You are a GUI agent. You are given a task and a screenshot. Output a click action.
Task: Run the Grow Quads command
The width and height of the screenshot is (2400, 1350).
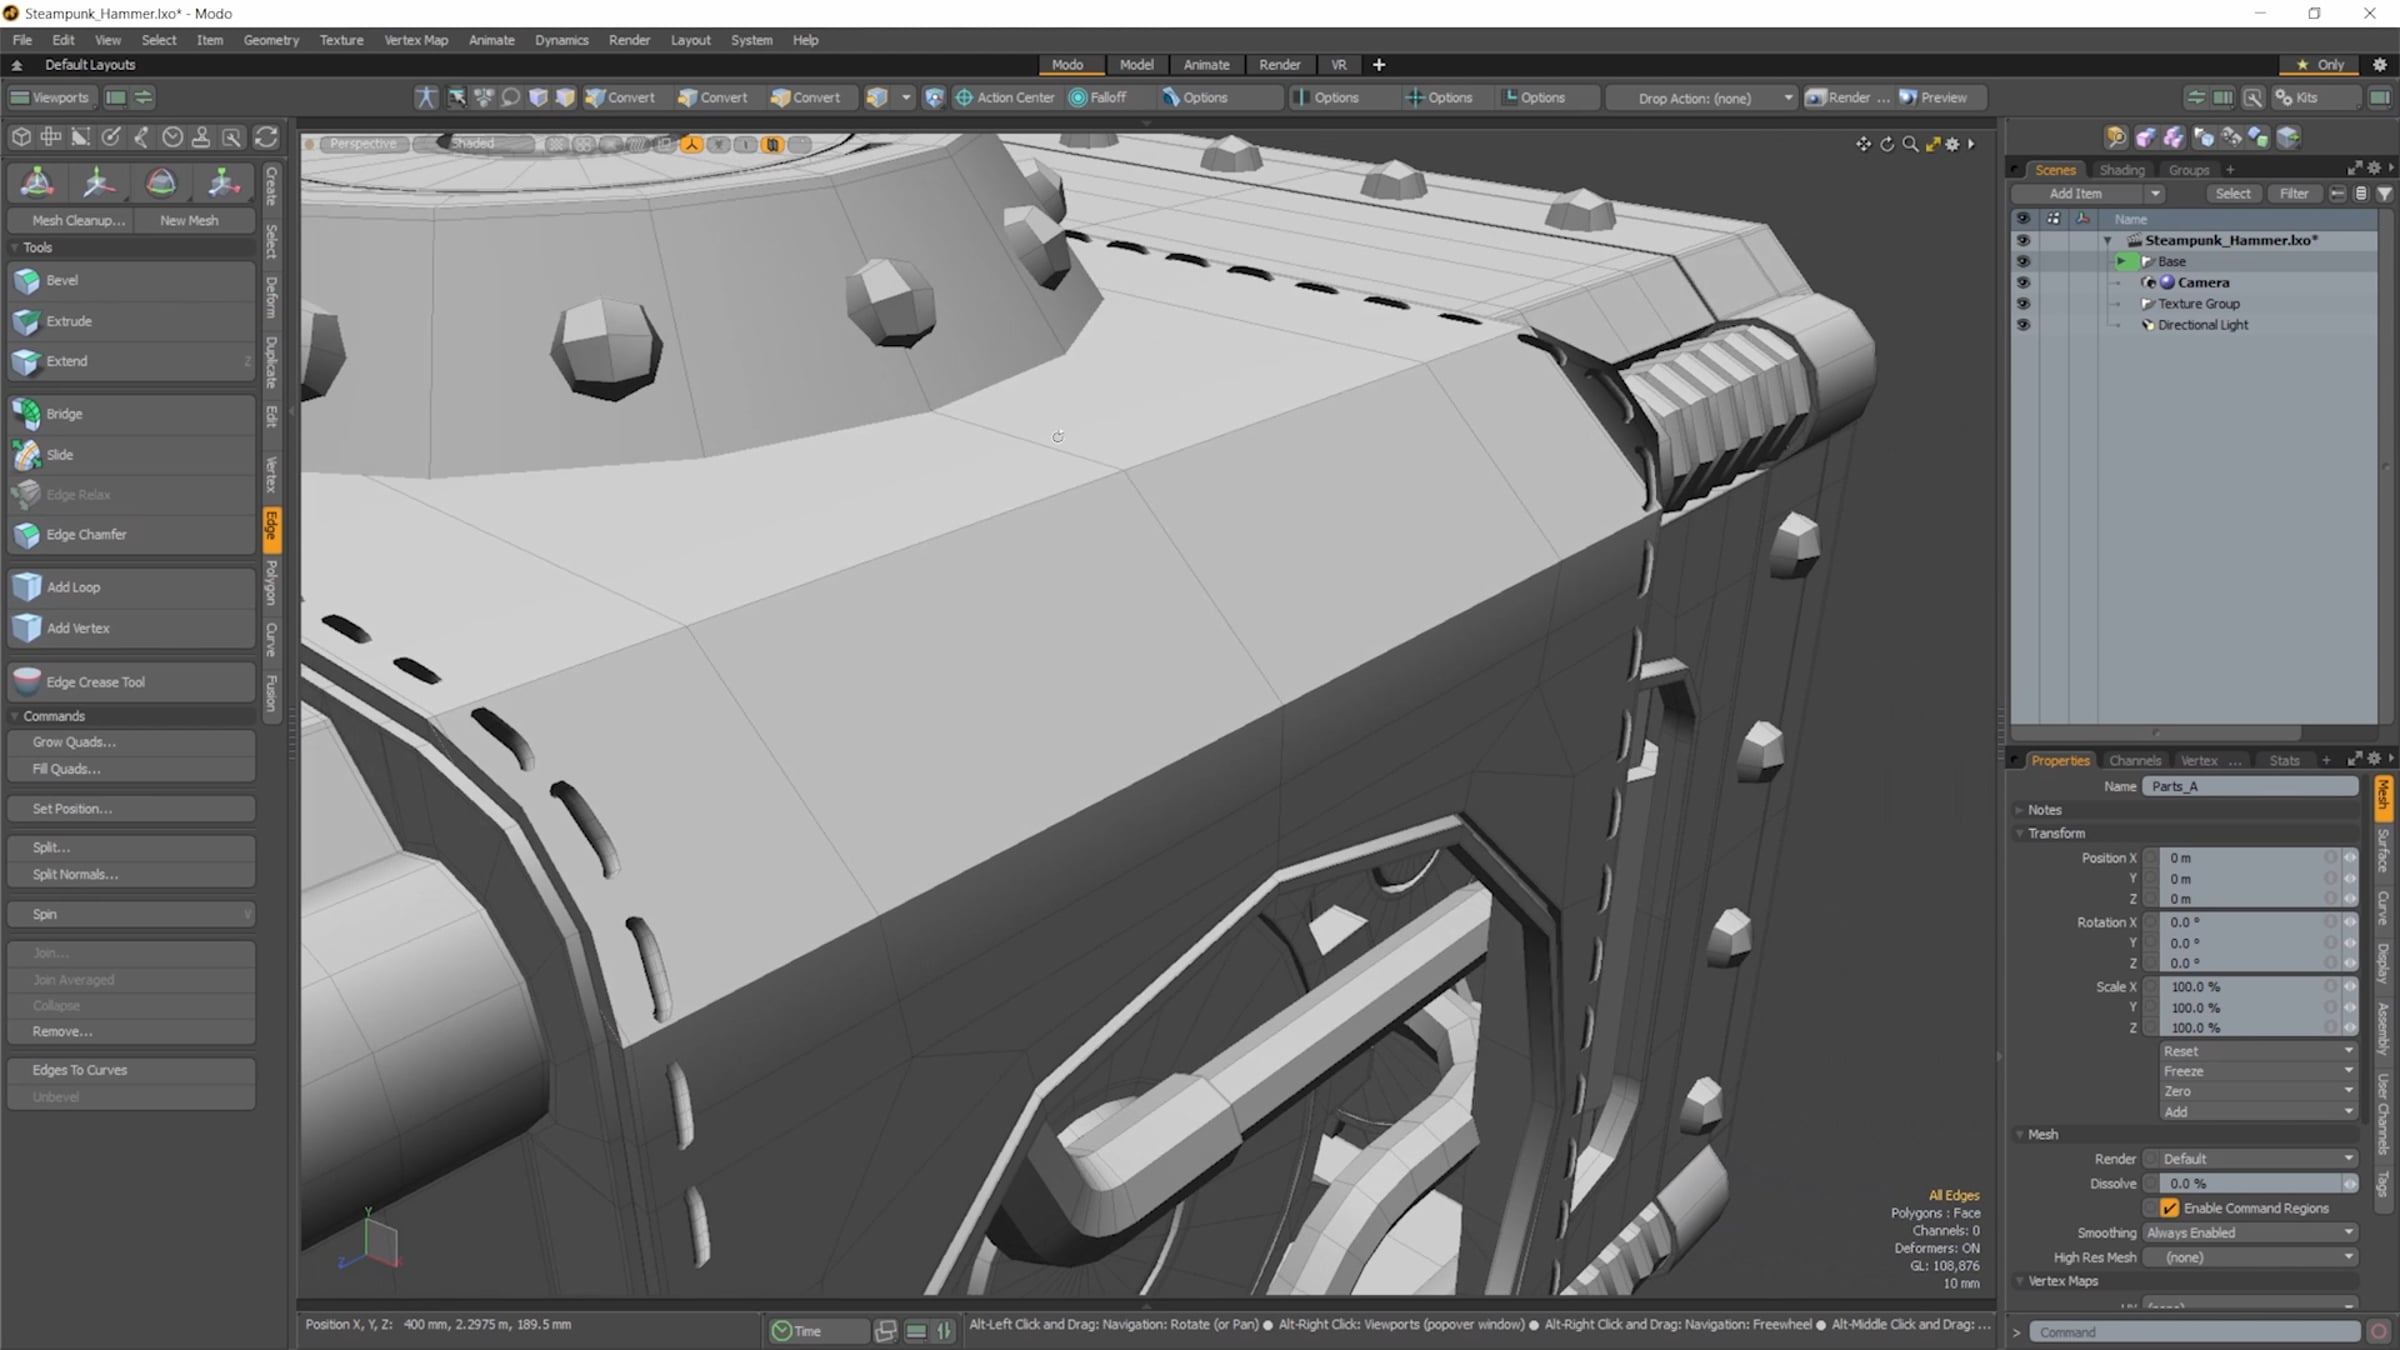click(131, 742)
